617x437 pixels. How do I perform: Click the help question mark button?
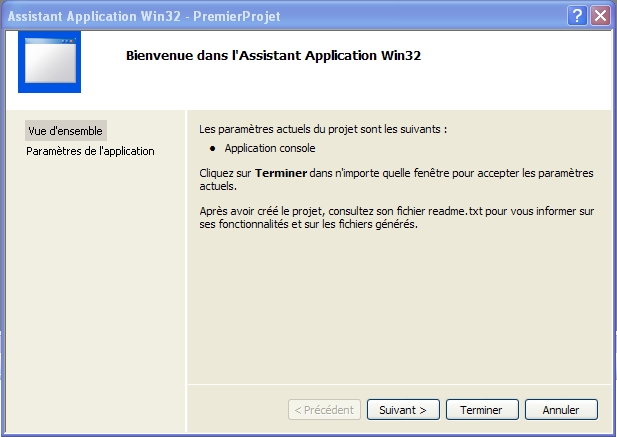(x=577, y=15)
